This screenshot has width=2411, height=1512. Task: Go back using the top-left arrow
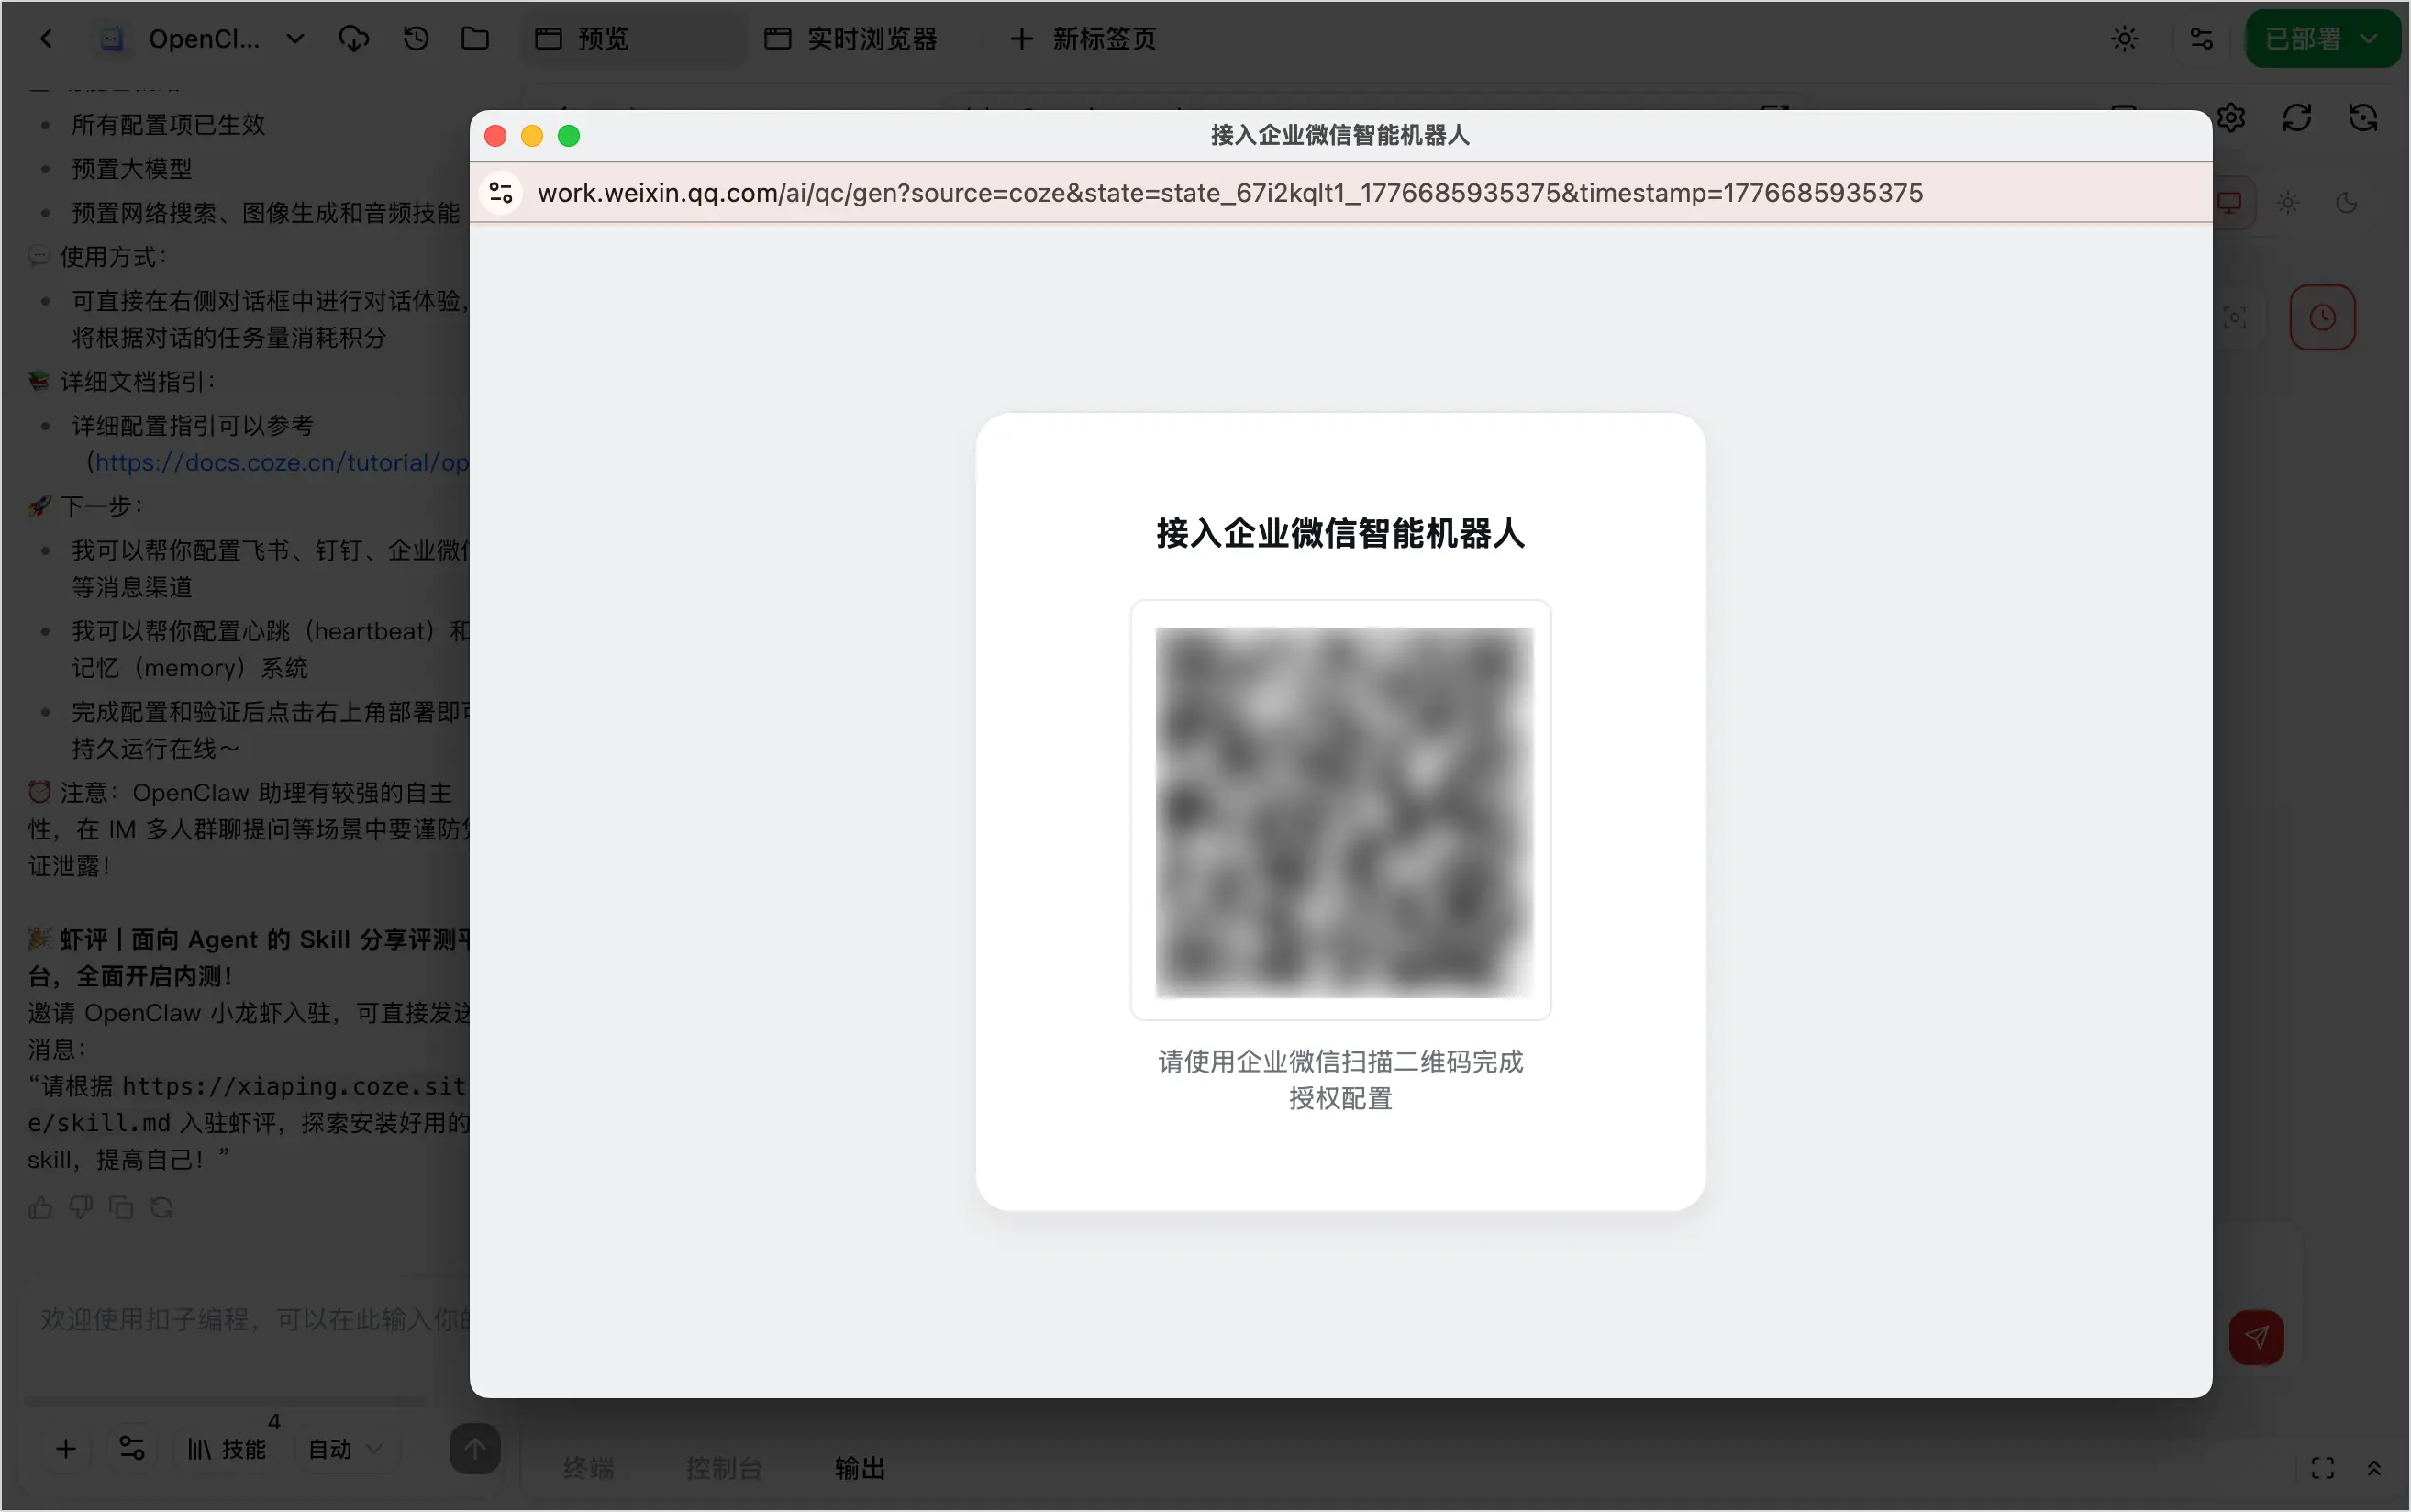pyautogui.click(x=46, y=39)
